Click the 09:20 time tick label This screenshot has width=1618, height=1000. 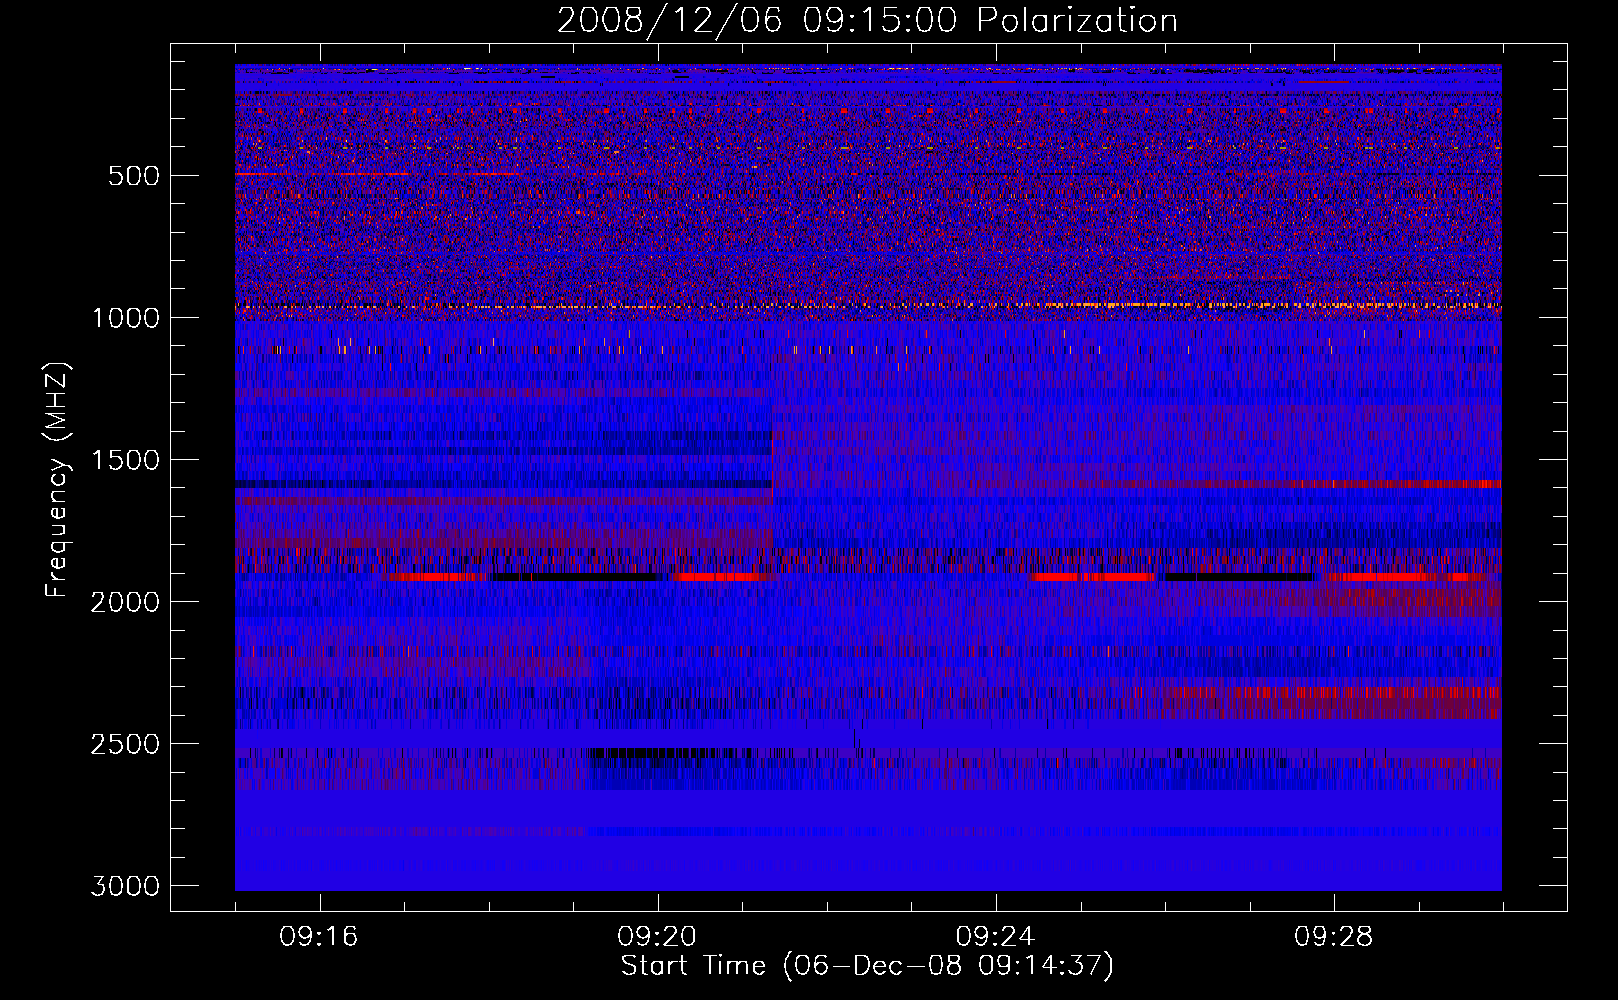(657, 937)
